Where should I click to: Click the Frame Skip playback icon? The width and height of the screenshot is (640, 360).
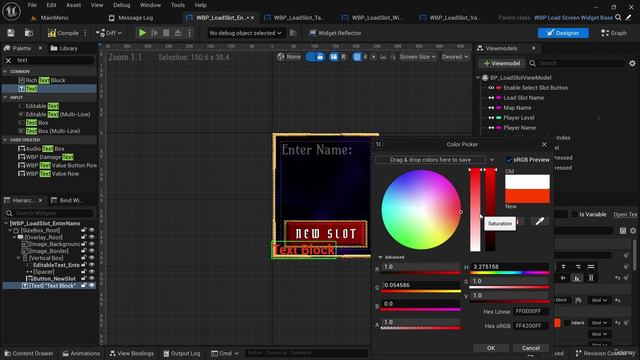(x=154, y=33)
